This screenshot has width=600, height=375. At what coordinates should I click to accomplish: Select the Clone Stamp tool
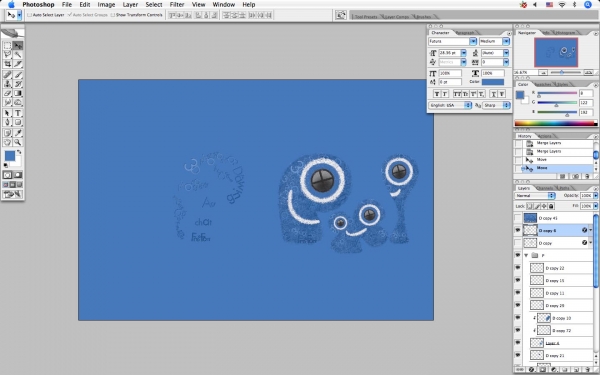pos(7,84)
